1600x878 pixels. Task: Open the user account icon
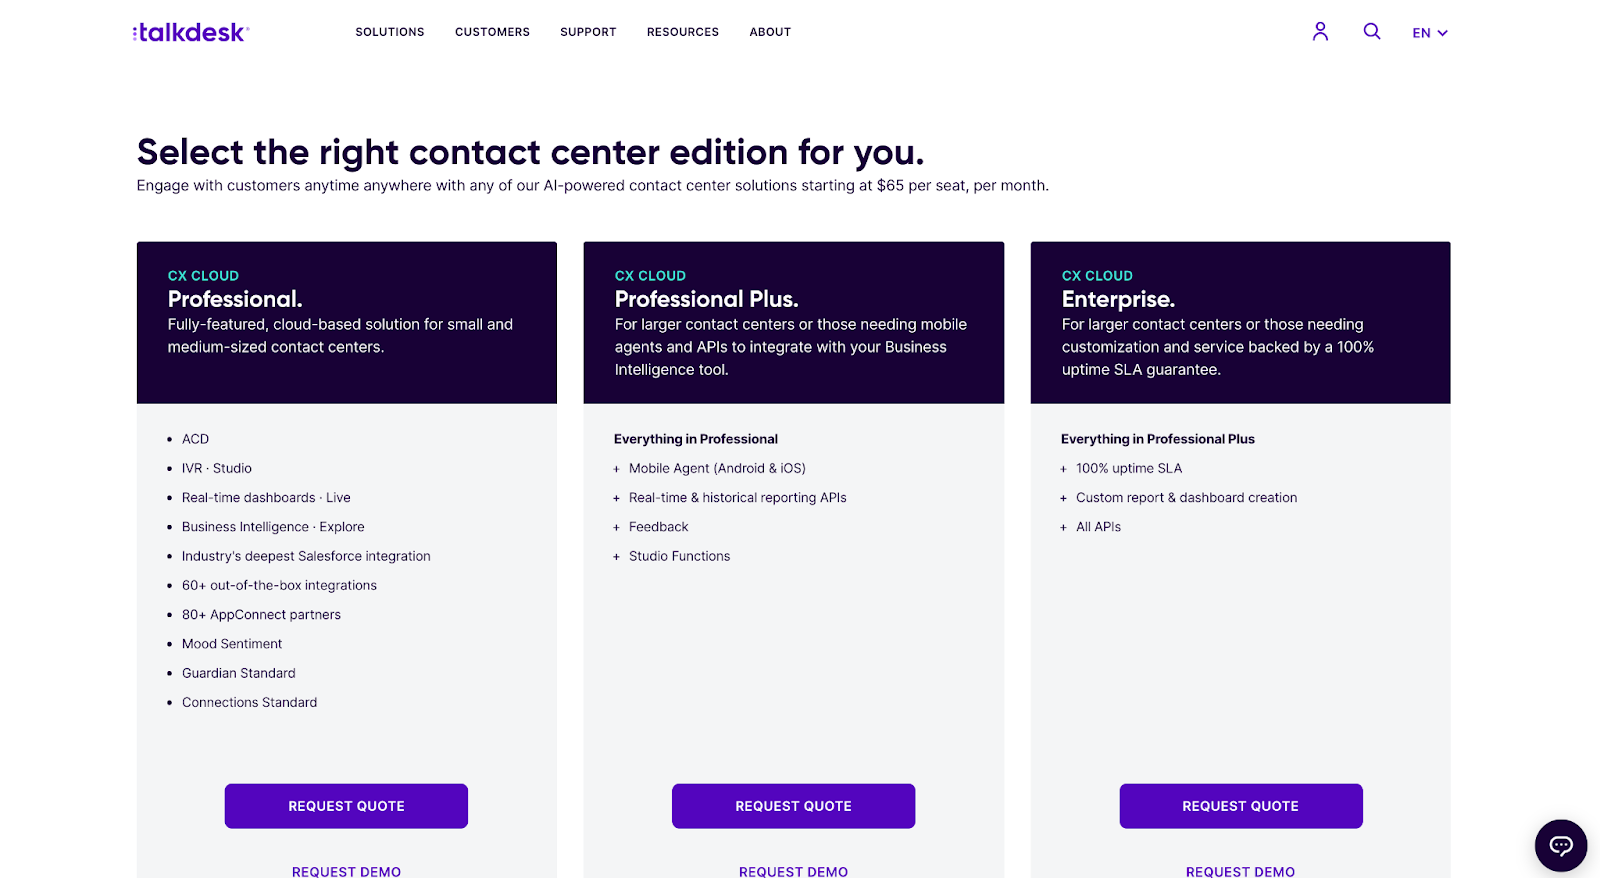tap(1320, 32)
